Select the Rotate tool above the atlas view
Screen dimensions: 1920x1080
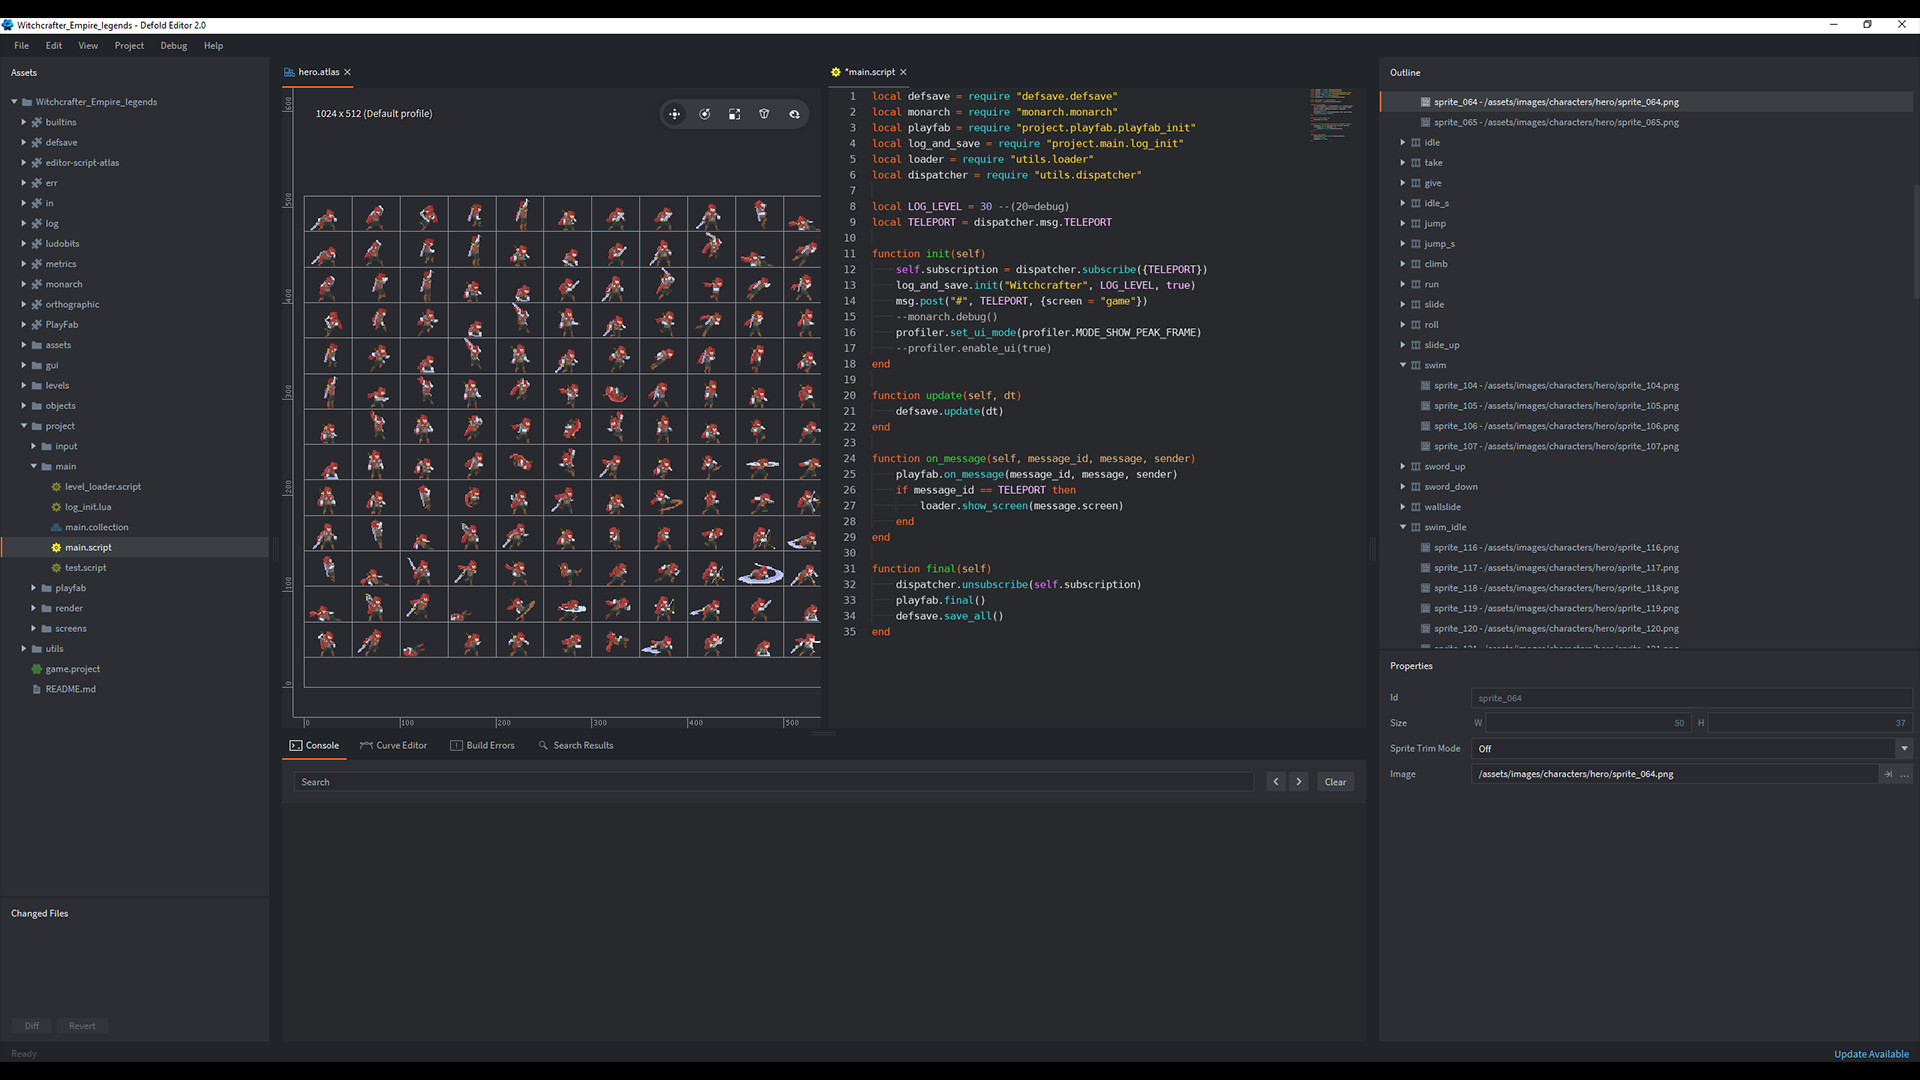click(705, 114)
